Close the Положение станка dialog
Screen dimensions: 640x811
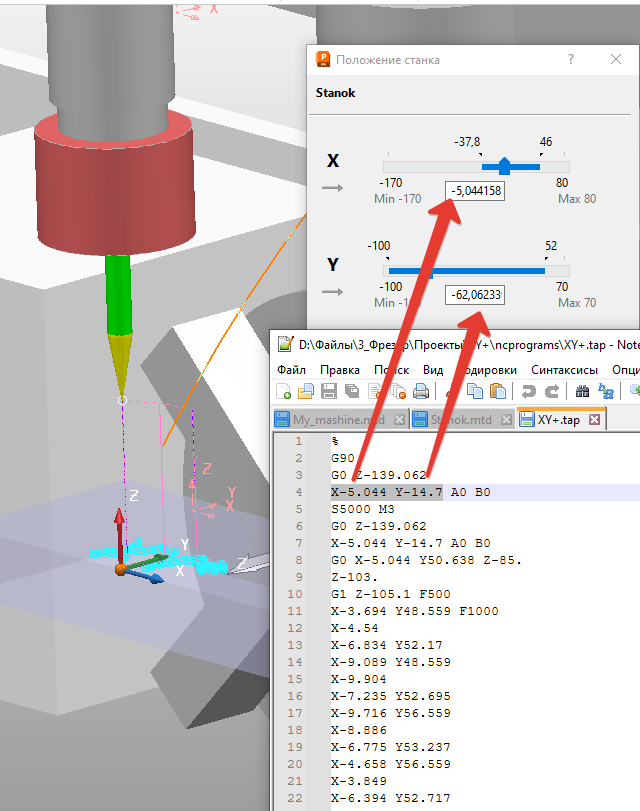pyautogui.click(x=616, y=59)
